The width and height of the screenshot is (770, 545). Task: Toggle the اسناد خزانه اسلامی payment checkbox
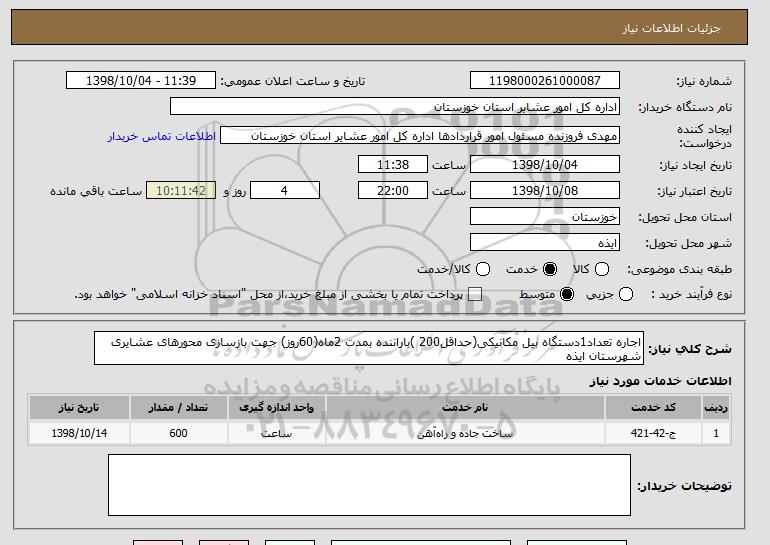(x=475, y=295)
